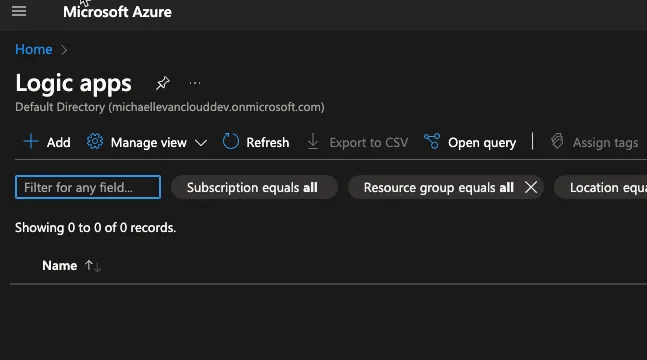Click the Open query label

[x=482, y=143]
